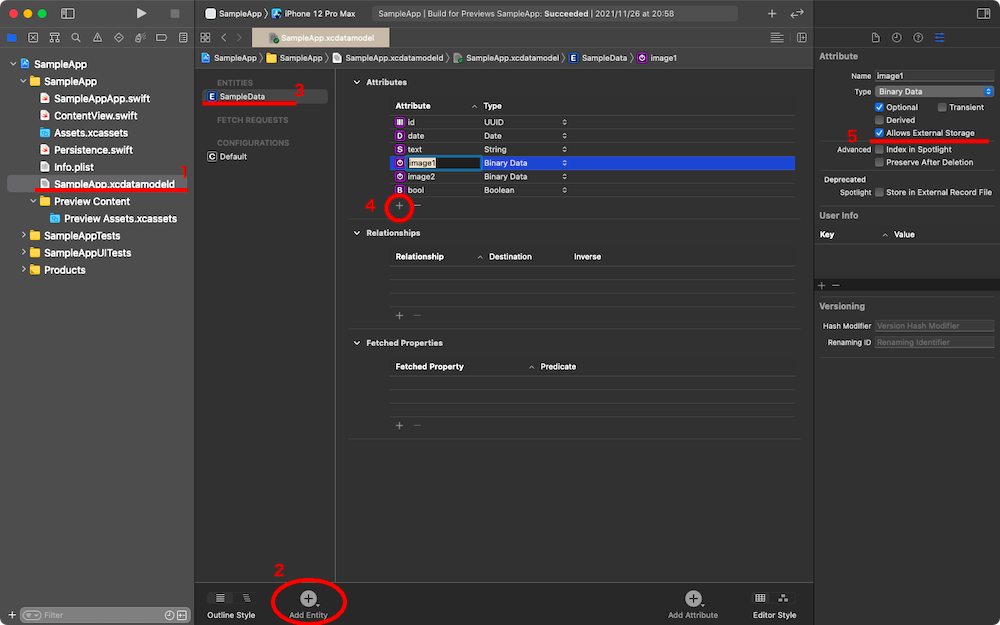Show the History inspector clock icon
The image size is (1000, 625).
(897, 38)
